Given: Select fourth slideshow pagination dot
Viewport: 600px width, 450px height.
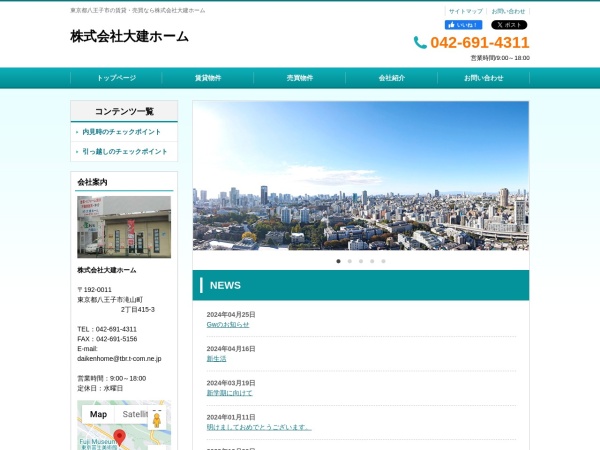Looking at the screenshot, I should (x=372, y=261).
